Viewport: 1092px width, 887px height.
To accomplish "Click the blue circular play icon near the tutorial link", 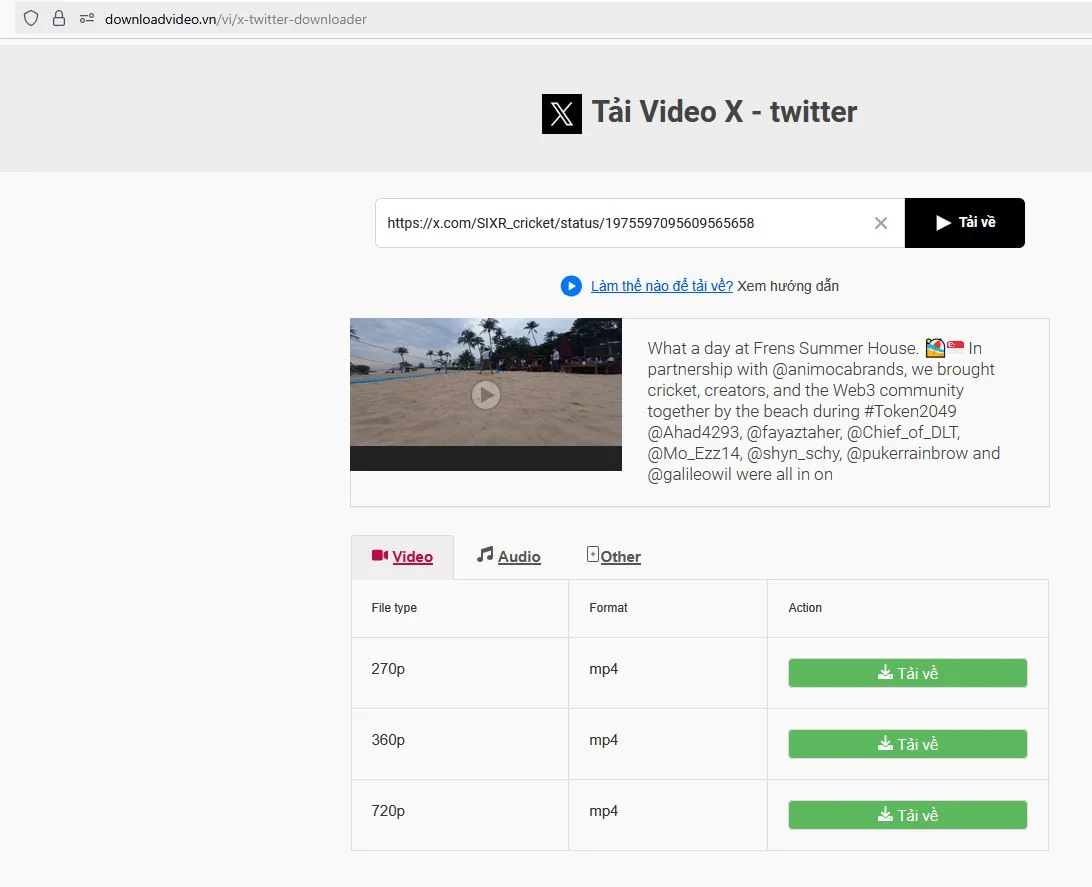I will click(x=570, y=286).
